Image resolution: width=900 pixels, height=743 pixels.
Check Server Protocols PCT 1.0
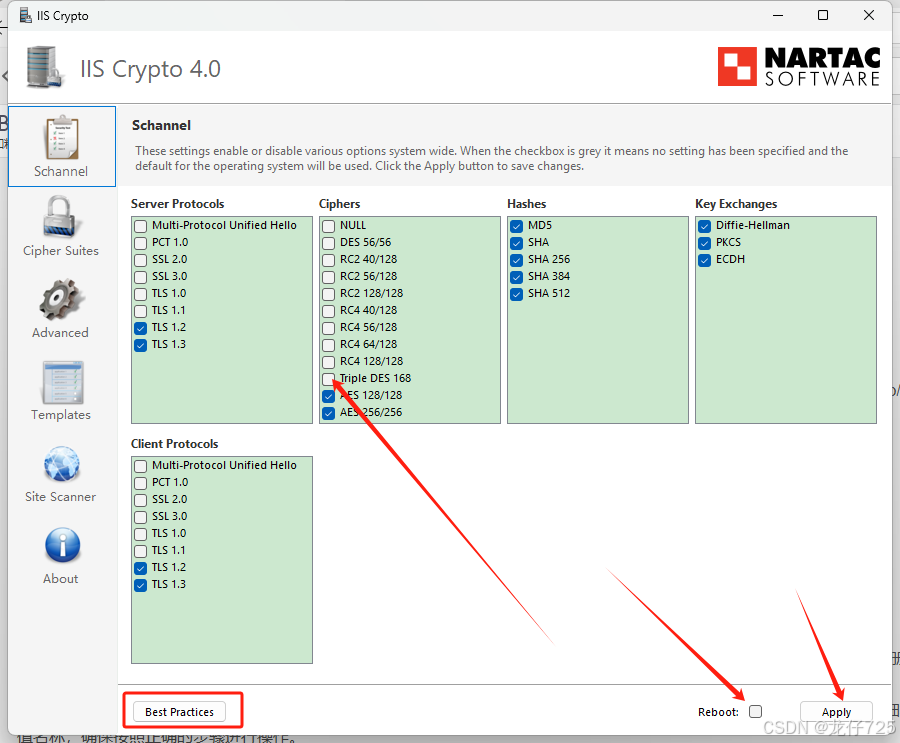coord(141,243)
